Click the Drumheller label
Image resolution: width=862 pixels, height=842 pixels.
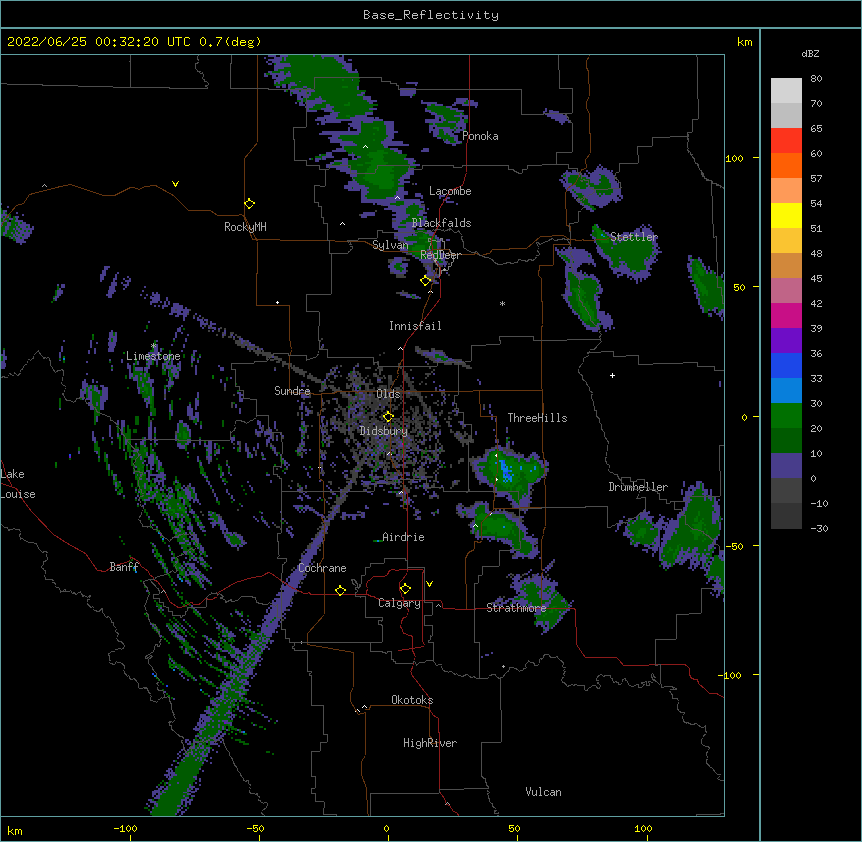pyautogui.click(x=638, y=487)
